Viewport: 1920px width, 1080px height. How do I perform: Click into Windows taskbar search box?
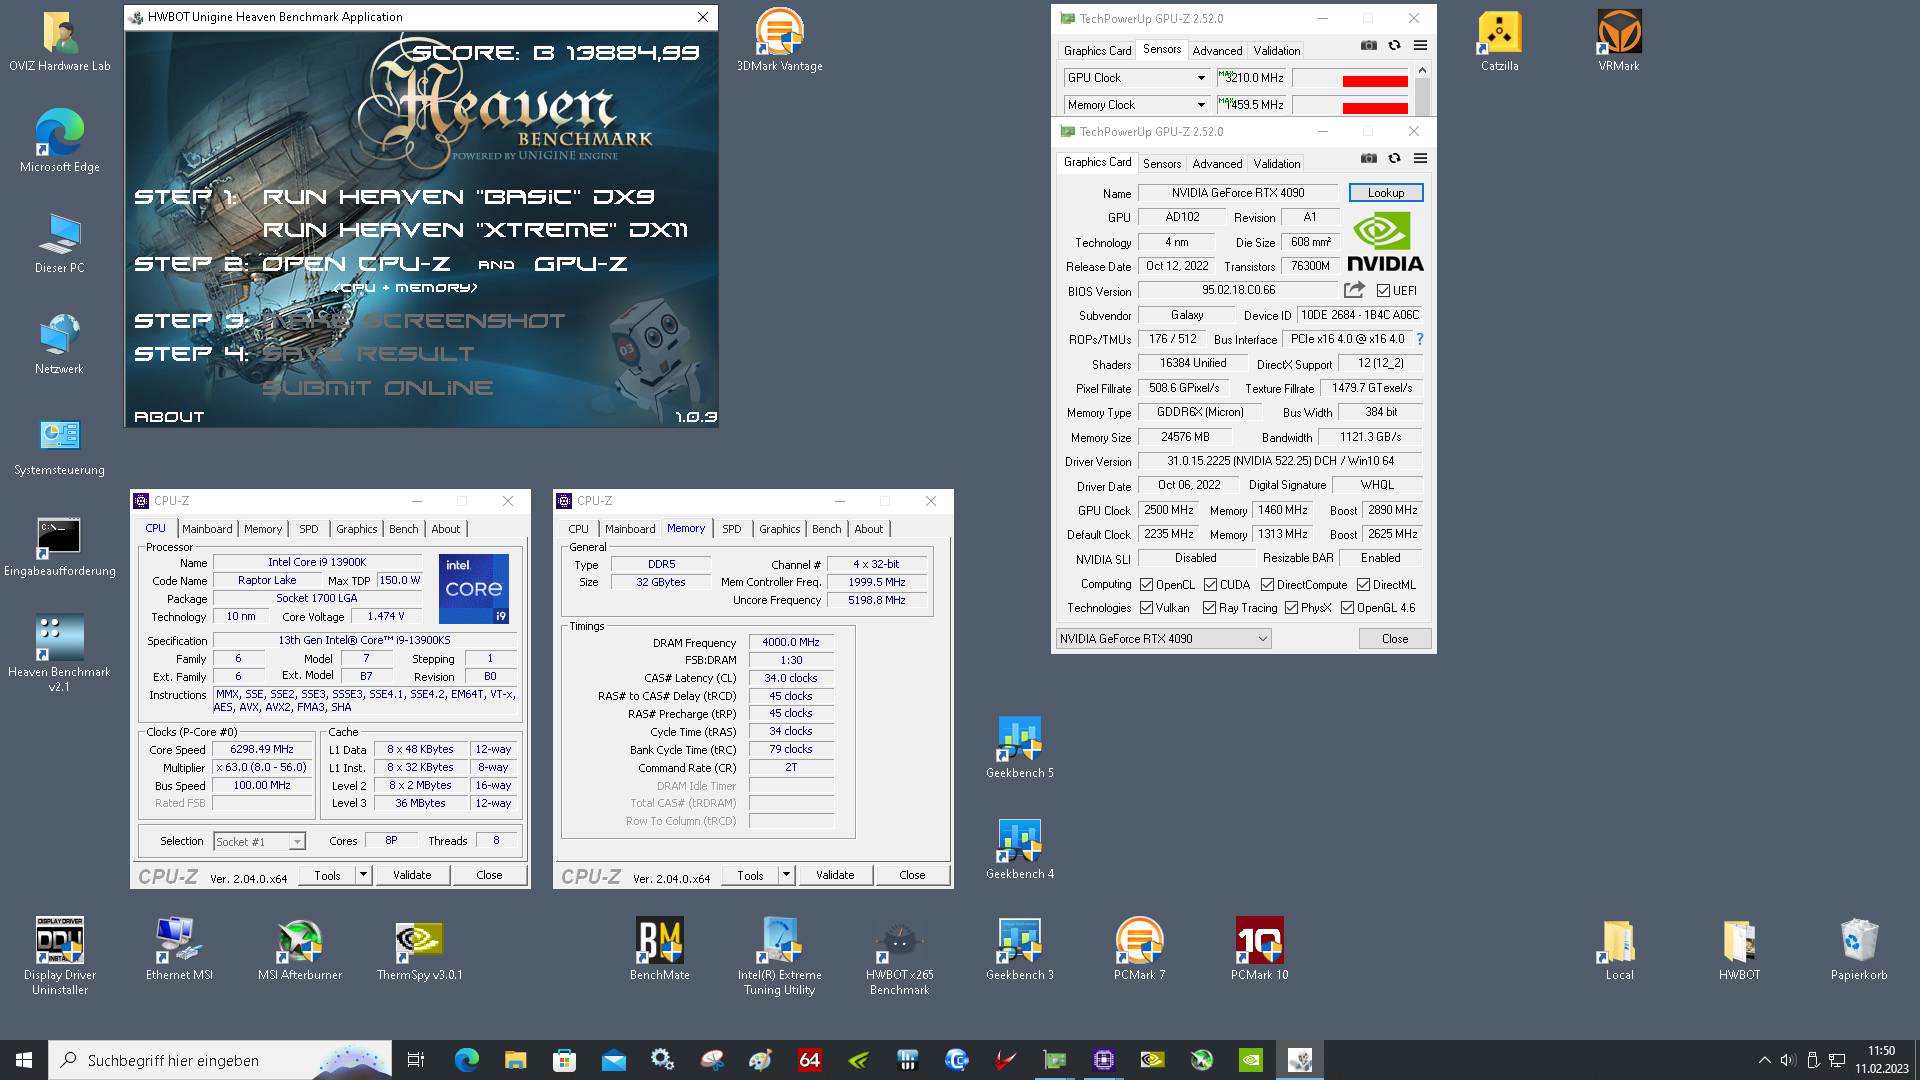click(220, 1060)
